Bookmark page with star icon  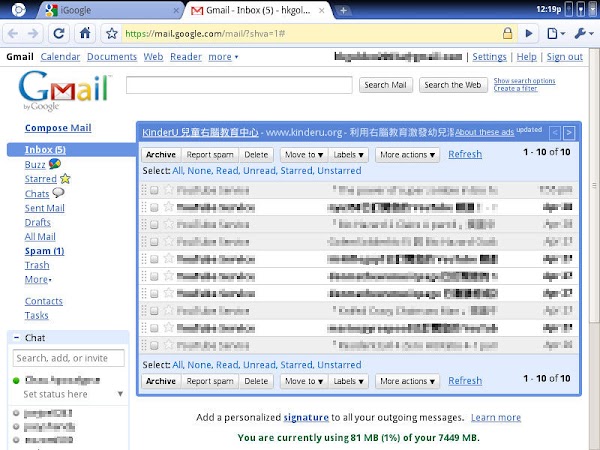[112, 34]
